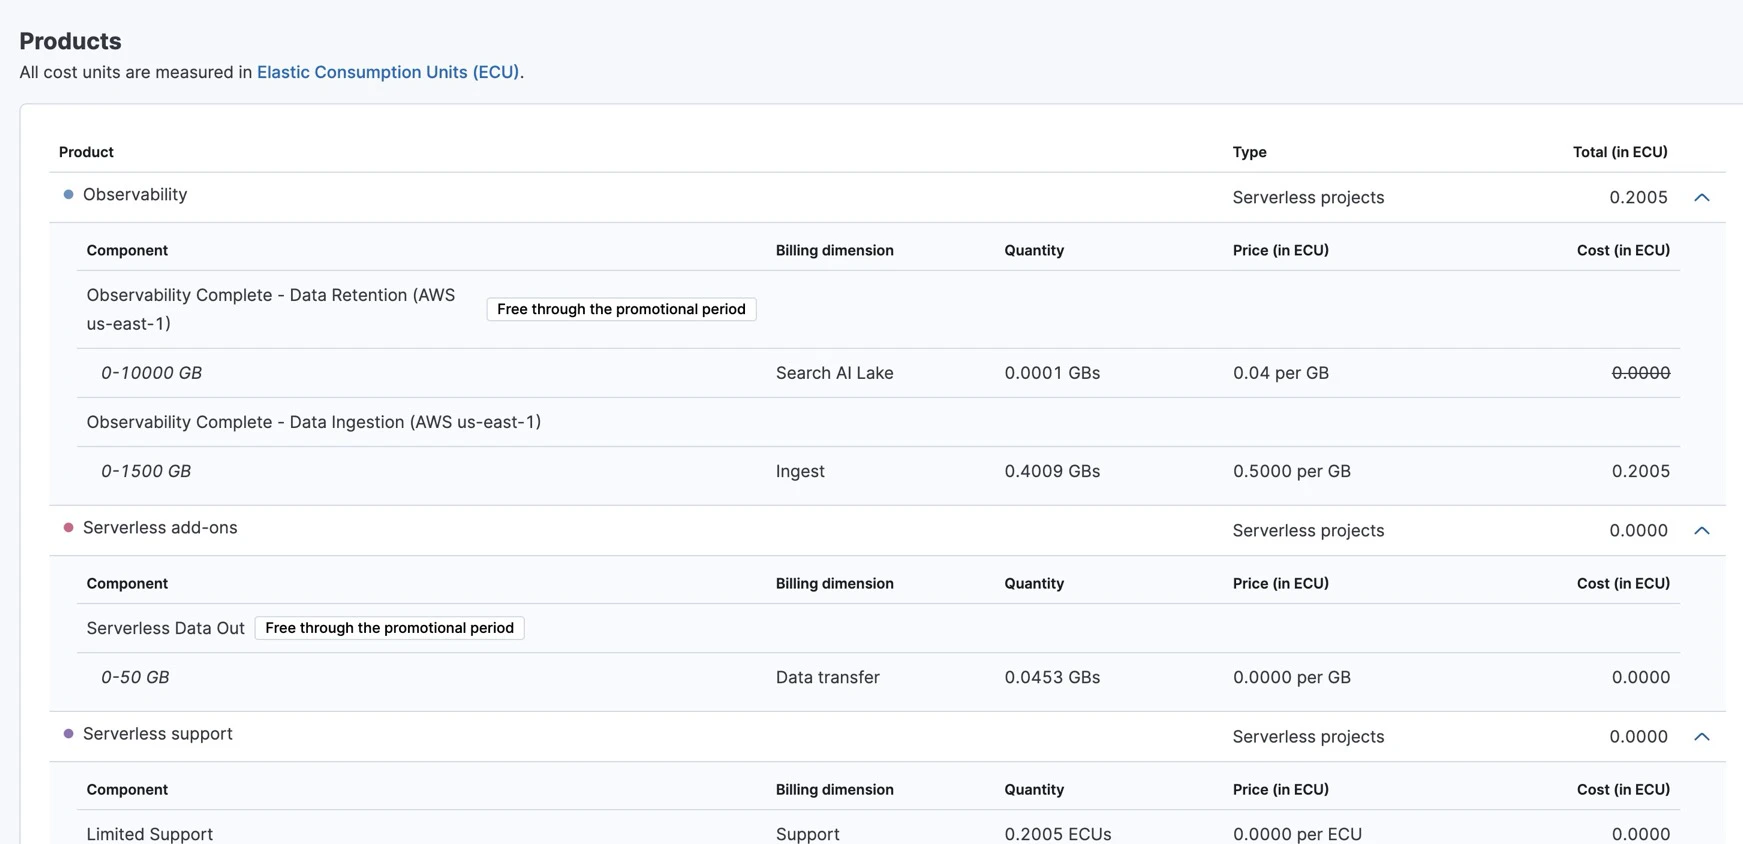Click the Product column header
The height and width of the screenshot is (844, 1743).
86,152
